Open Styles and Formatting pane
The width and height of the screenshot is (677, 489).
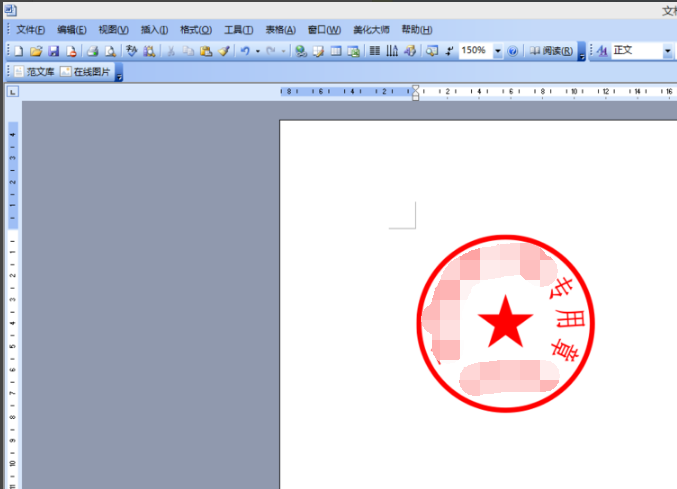point(602,51)
